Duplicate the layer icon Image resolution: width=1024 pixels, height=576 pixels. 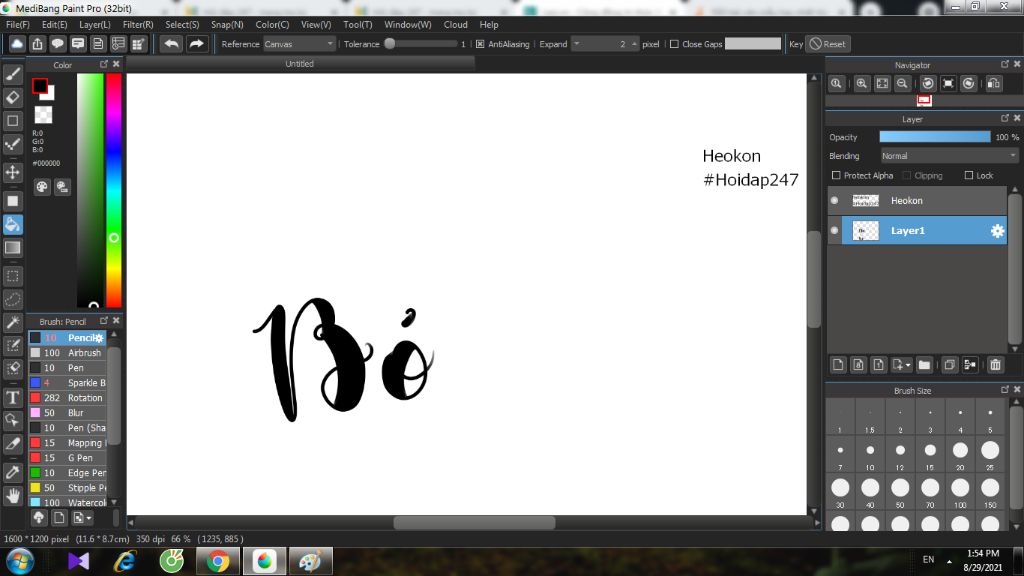(950, 365)
